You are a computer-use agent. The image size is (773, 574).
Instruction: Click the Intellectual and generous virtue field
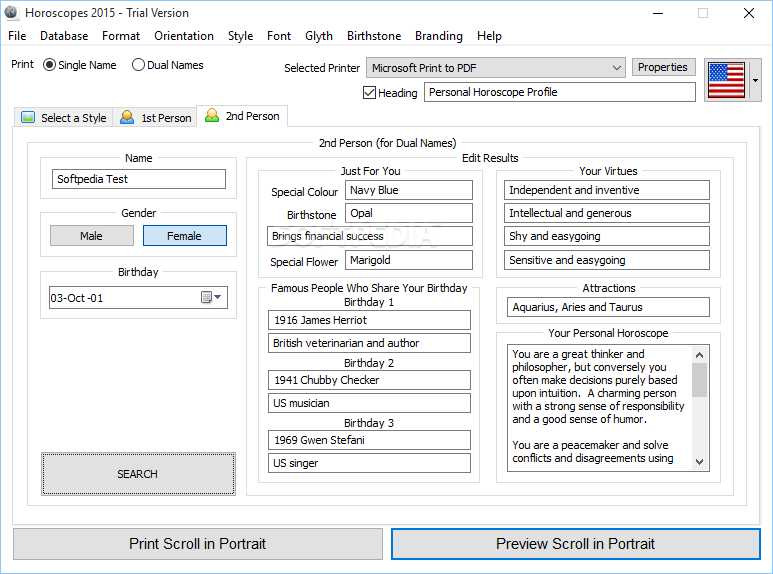pos(607,214)
